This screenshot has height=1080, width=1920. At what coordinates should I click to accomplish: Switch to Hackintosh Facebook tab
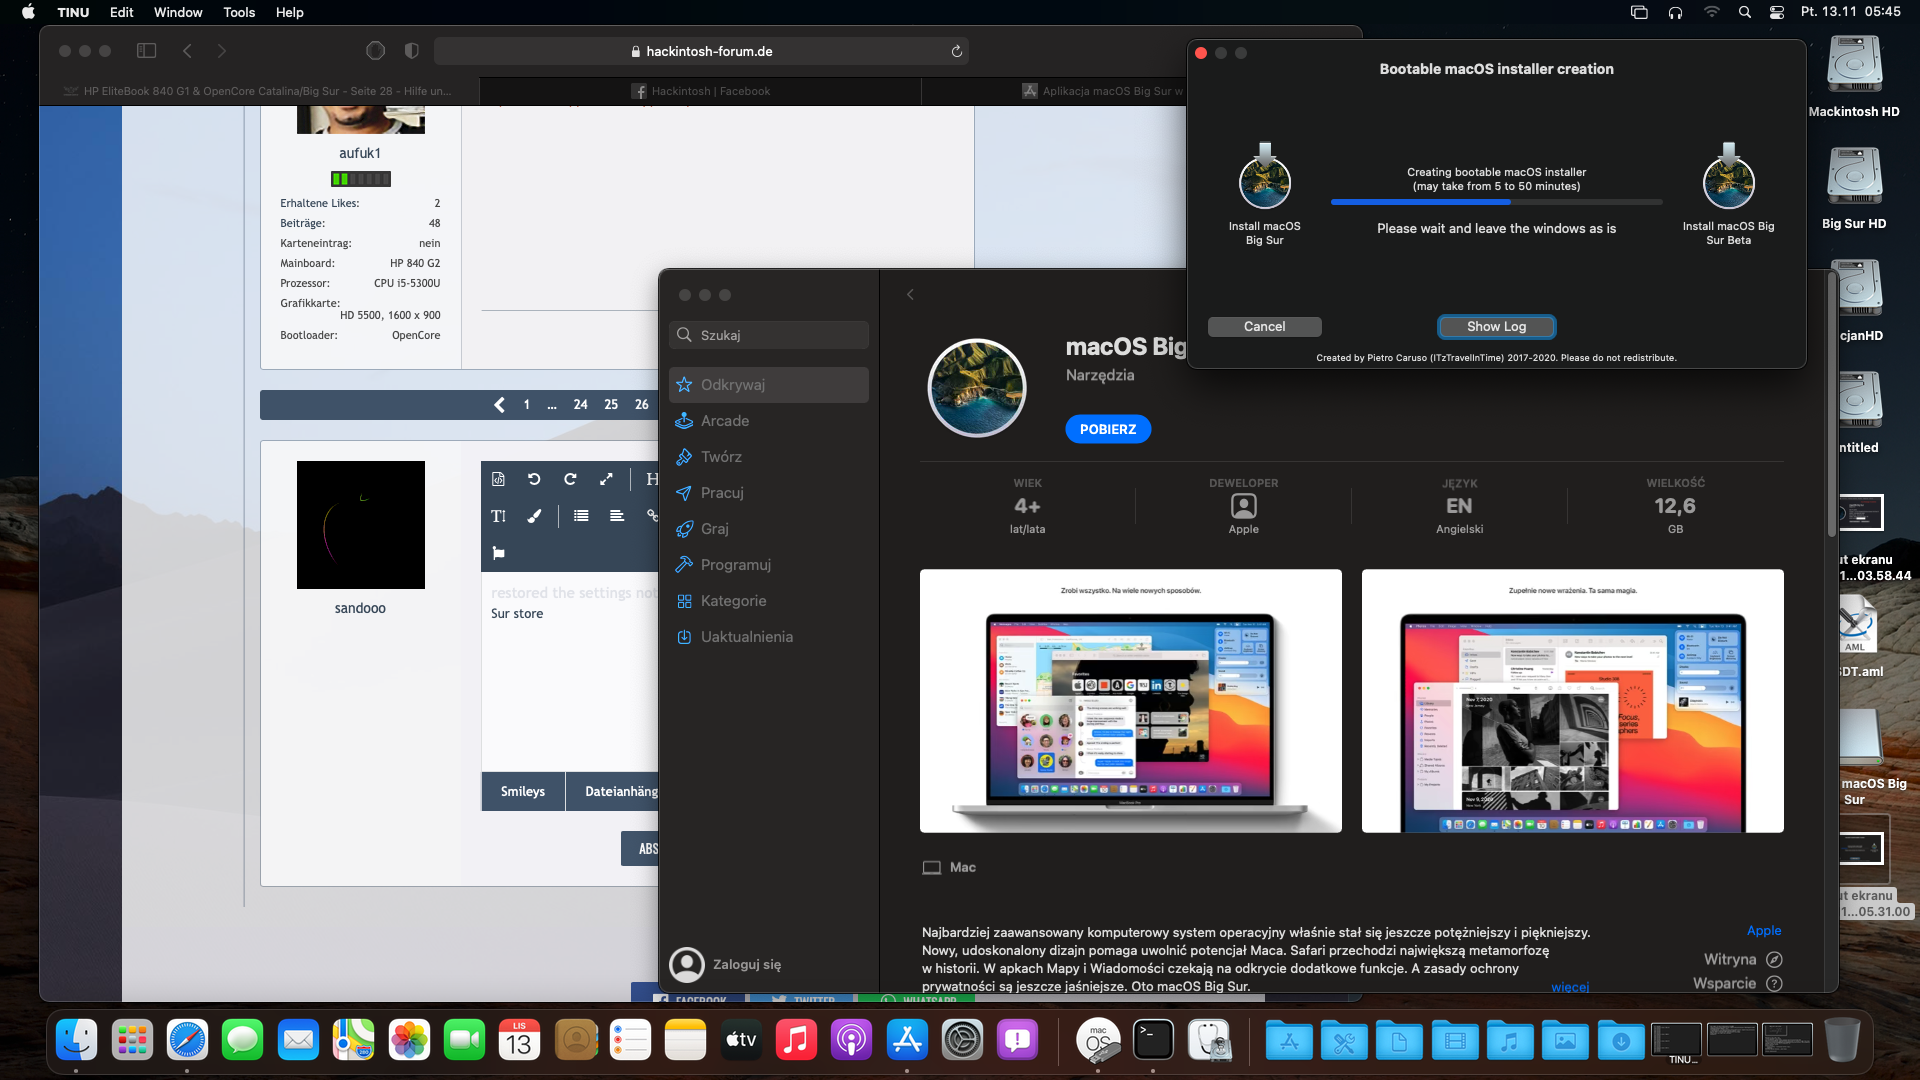click(700, 91)
